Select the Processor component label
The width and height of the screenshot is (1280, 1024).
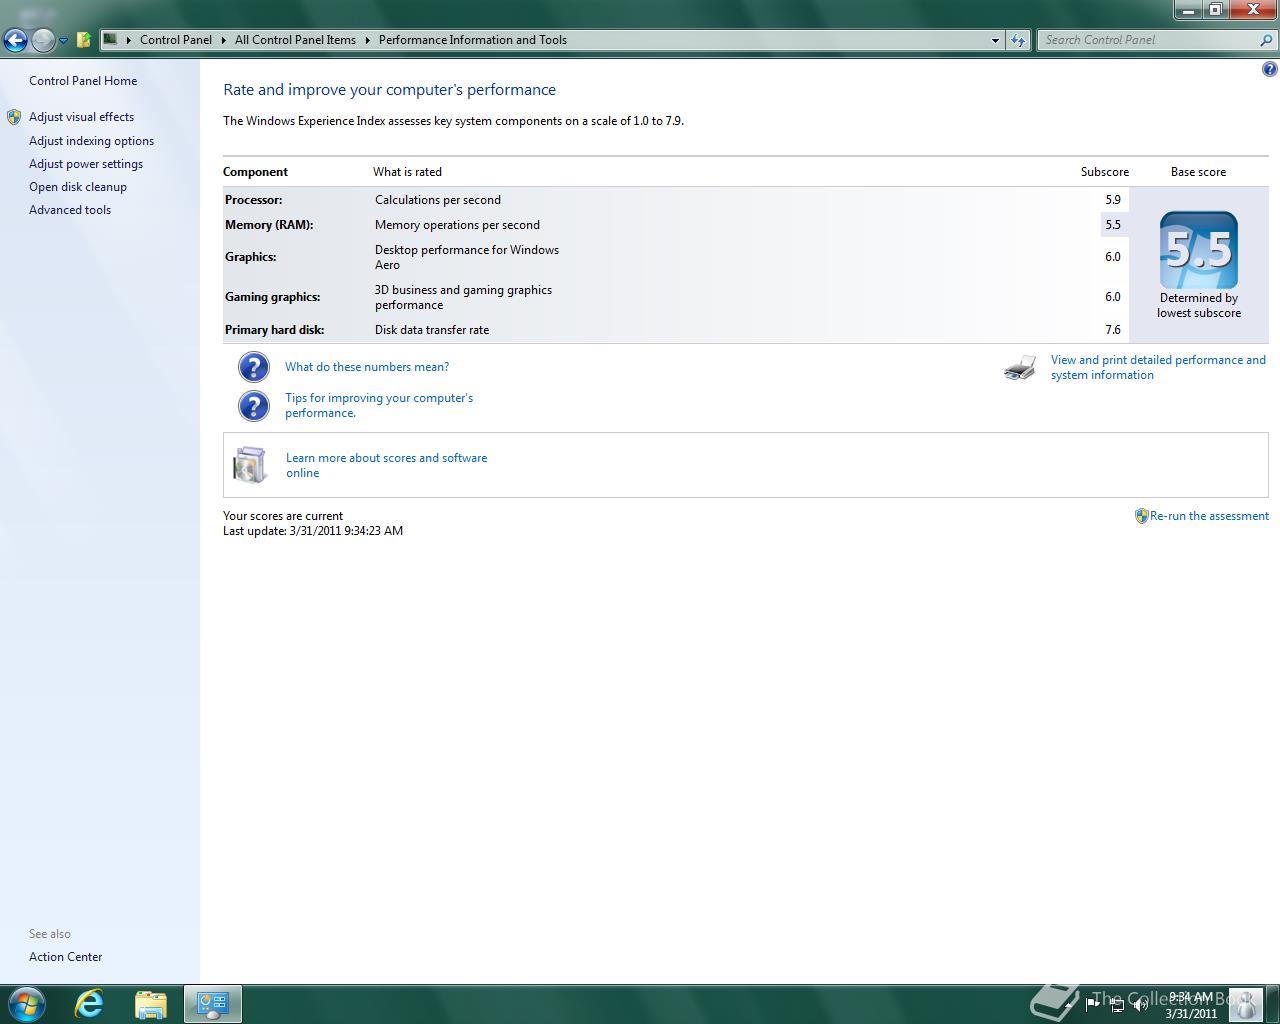[x=253, y=200]
